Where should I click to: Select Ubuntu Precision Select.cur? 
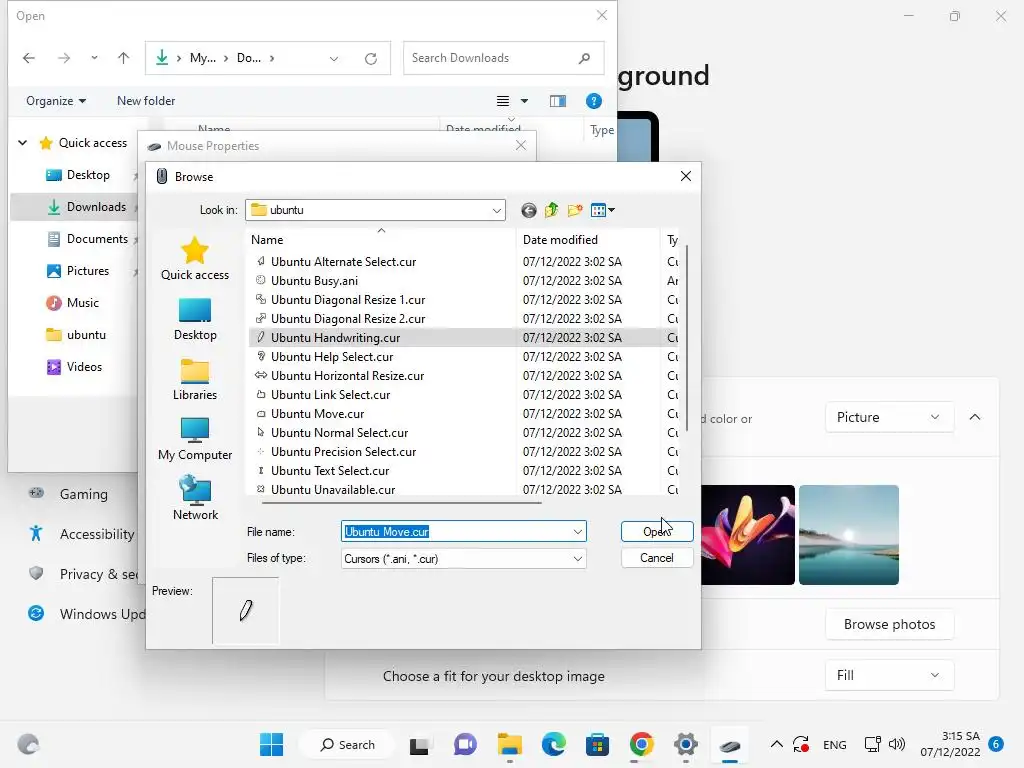click(x=344, y=451)
